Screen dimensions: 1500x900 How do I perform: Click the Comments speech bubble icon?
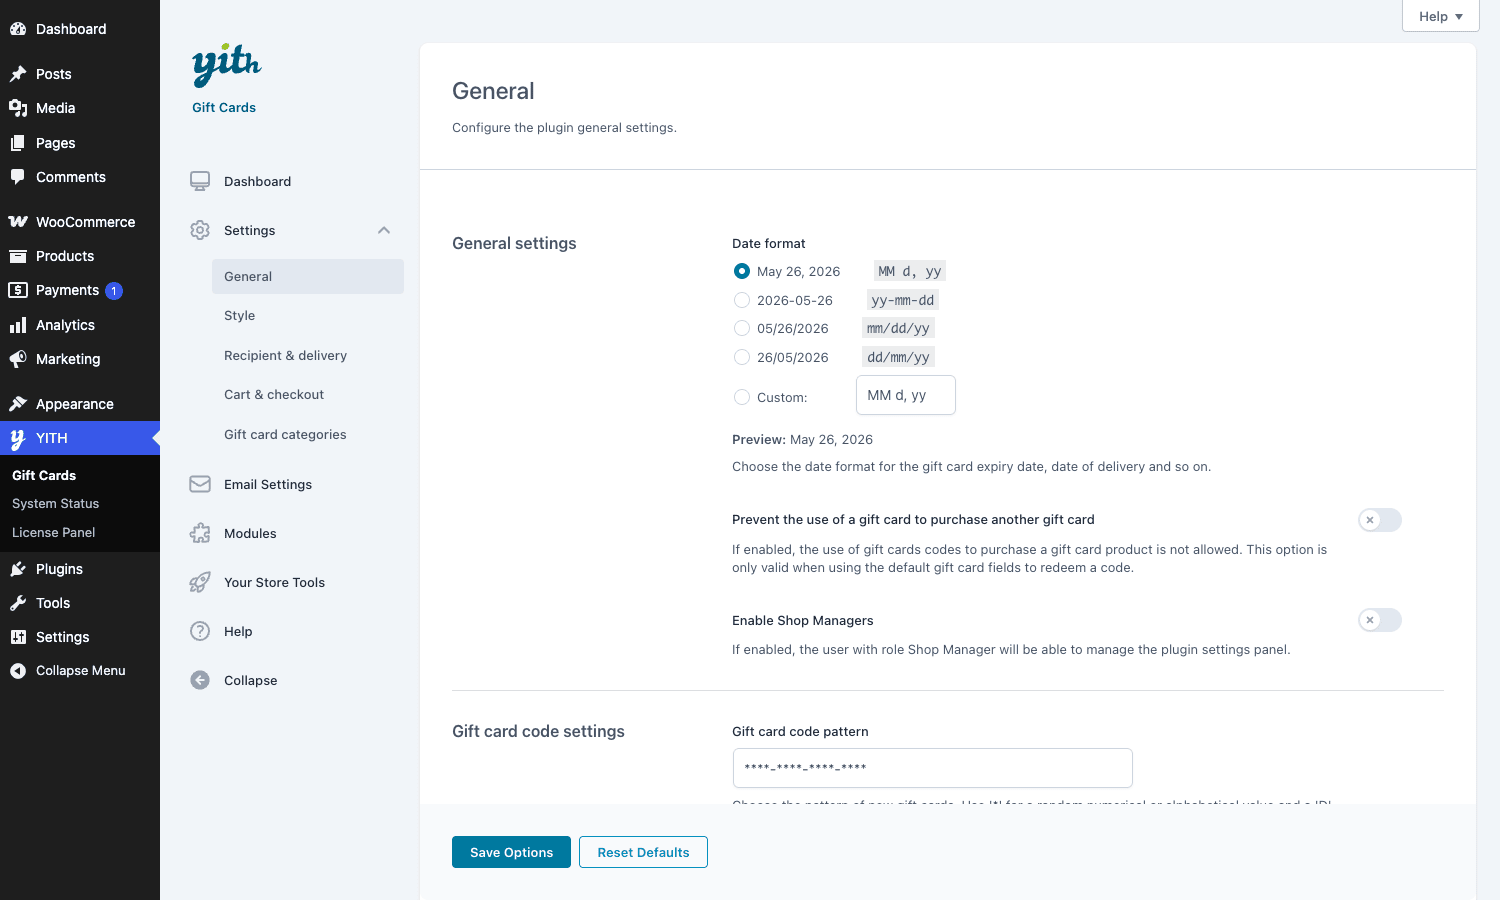[x=18, y=177]
